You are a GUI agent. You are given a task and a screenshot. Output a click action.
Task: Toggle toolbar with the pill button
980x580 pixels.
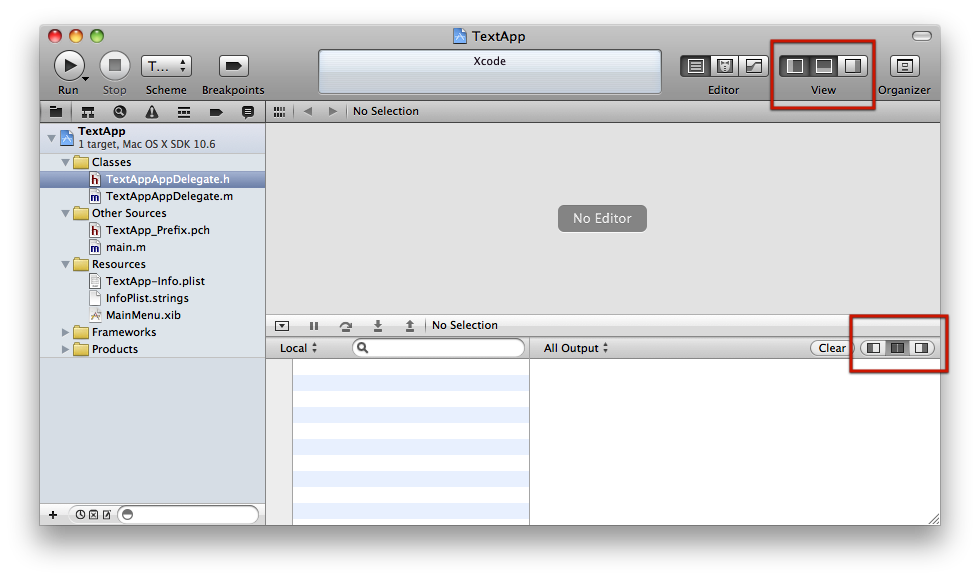(922, 36)
